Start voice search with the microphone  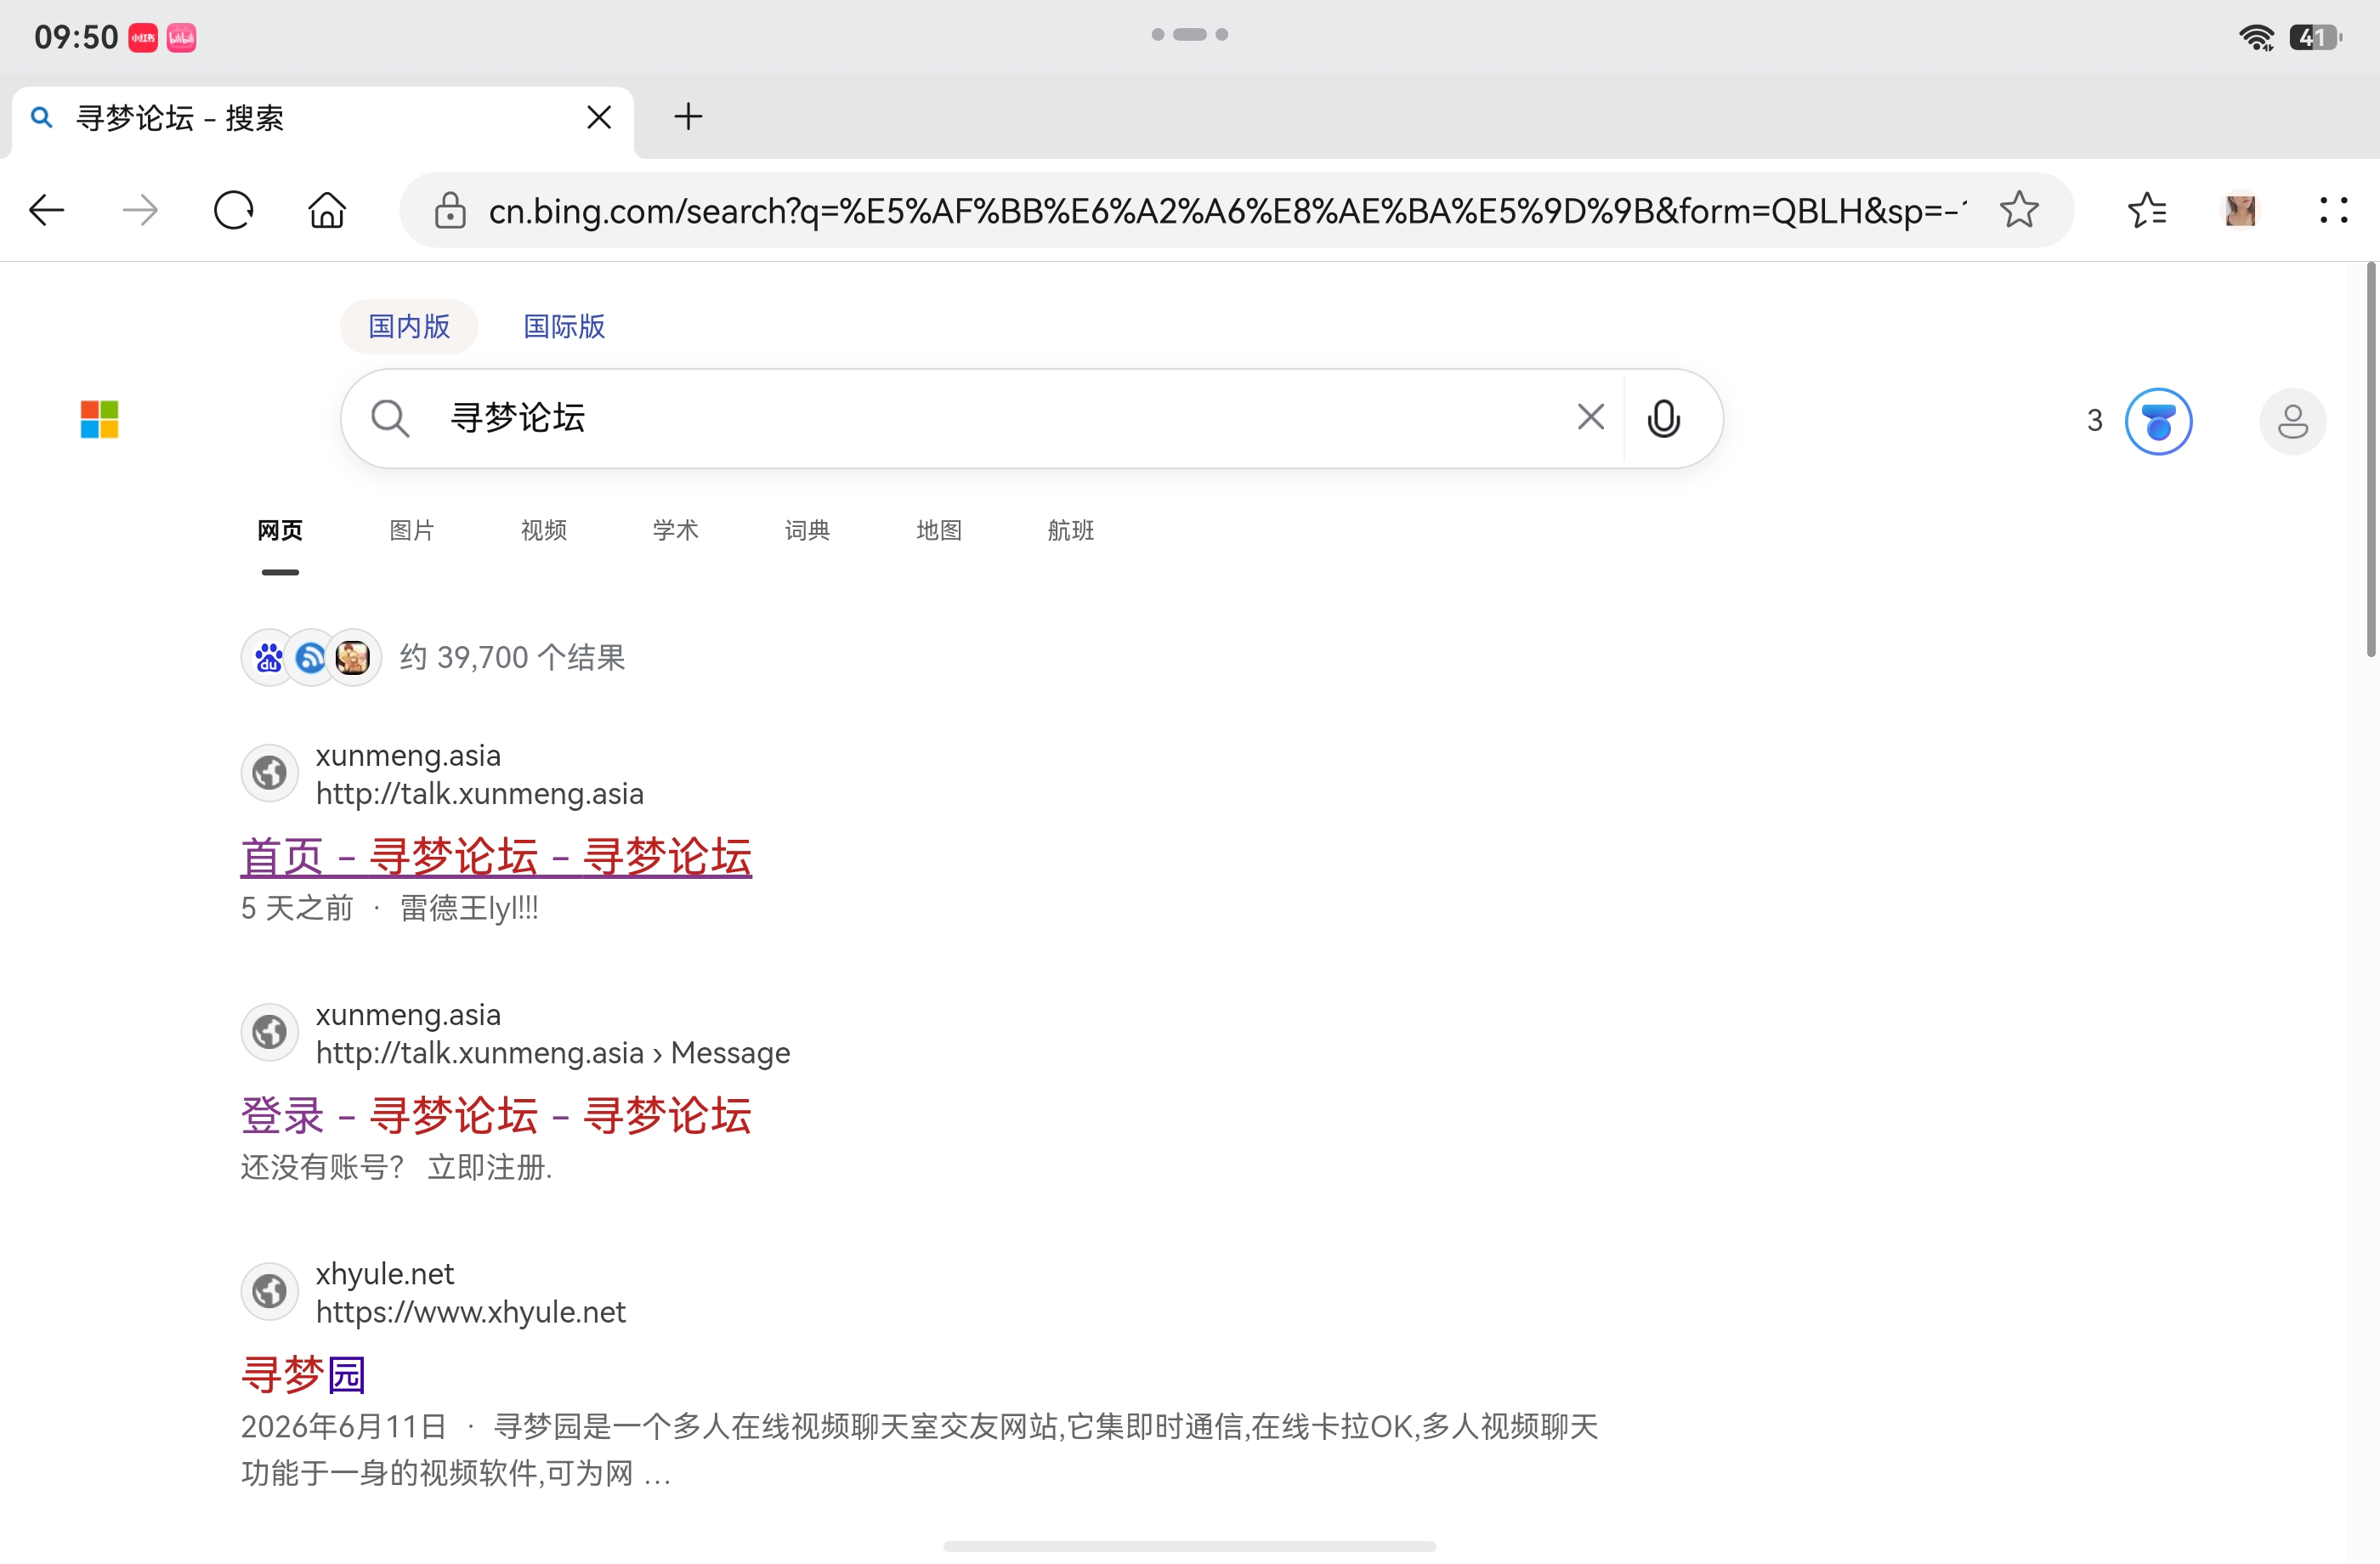1663,419
